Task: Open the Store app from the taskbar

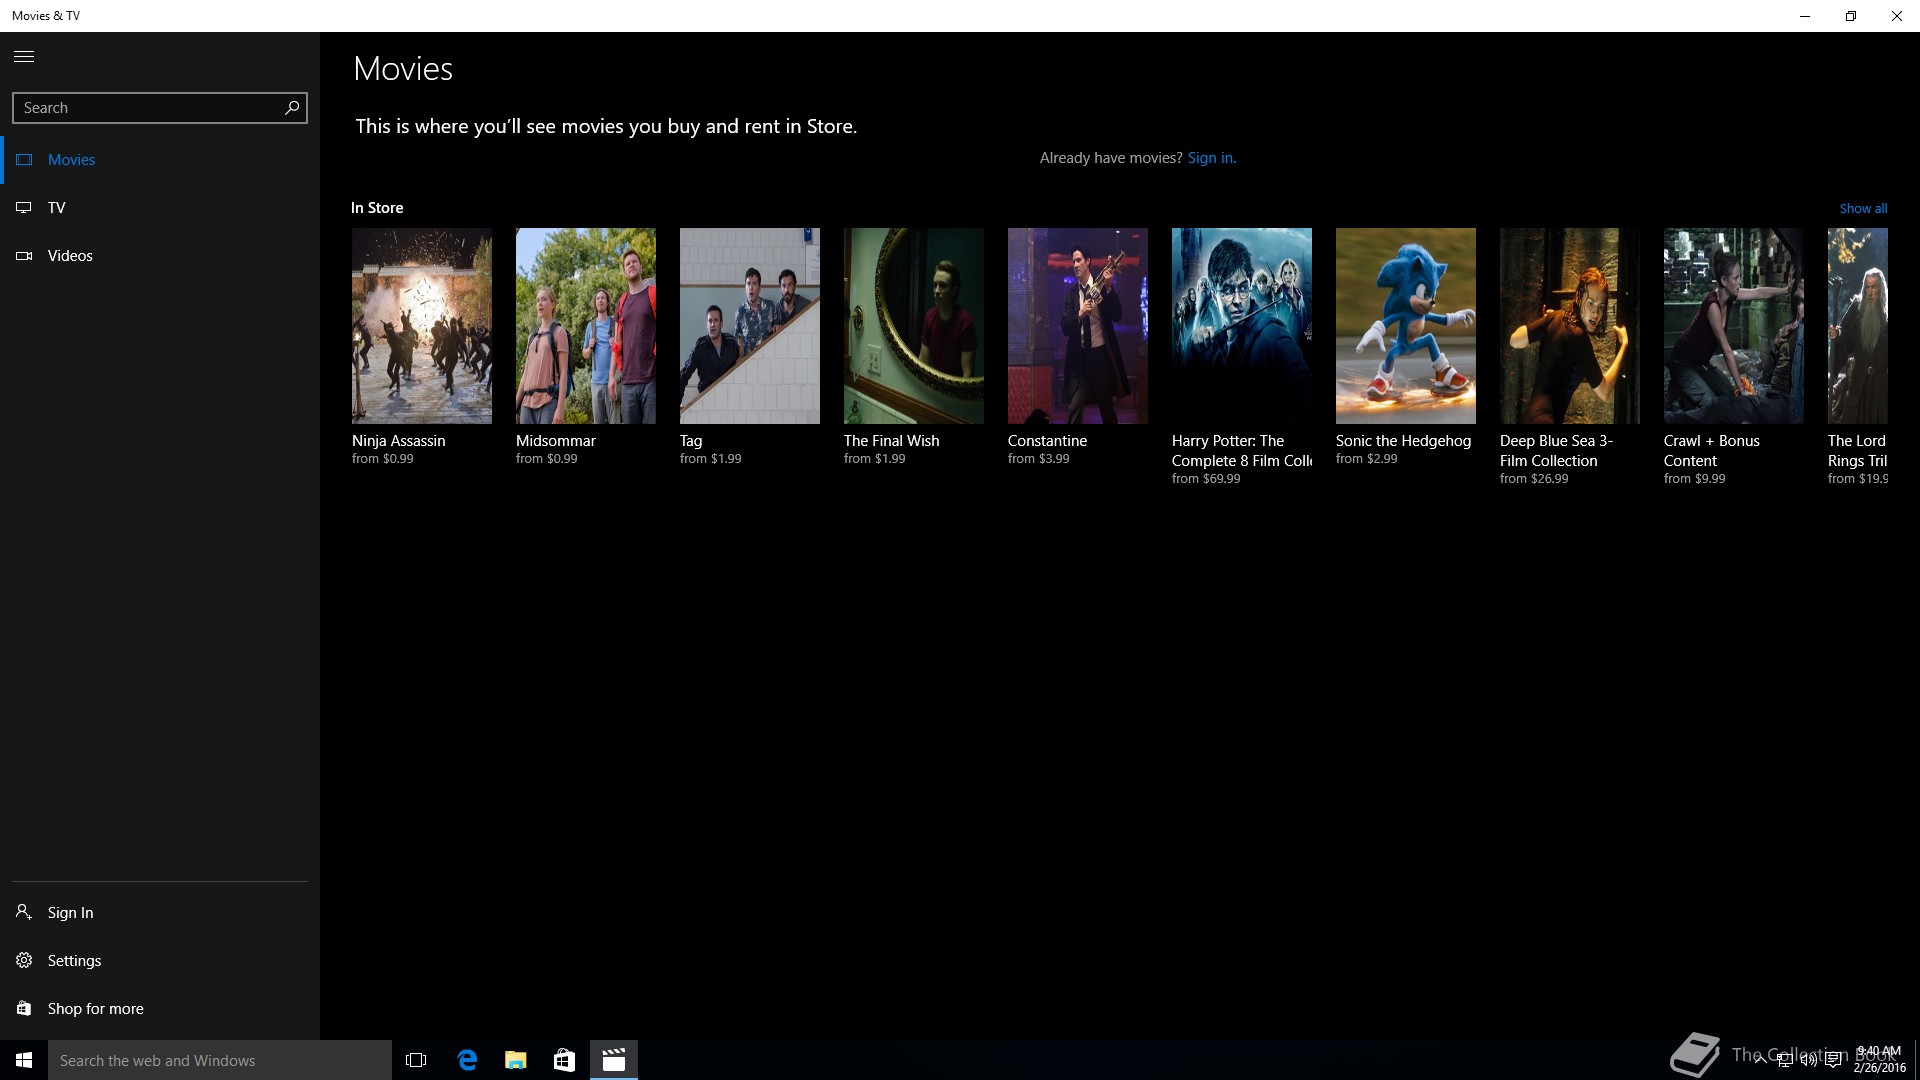Action: coord(564,1060)
